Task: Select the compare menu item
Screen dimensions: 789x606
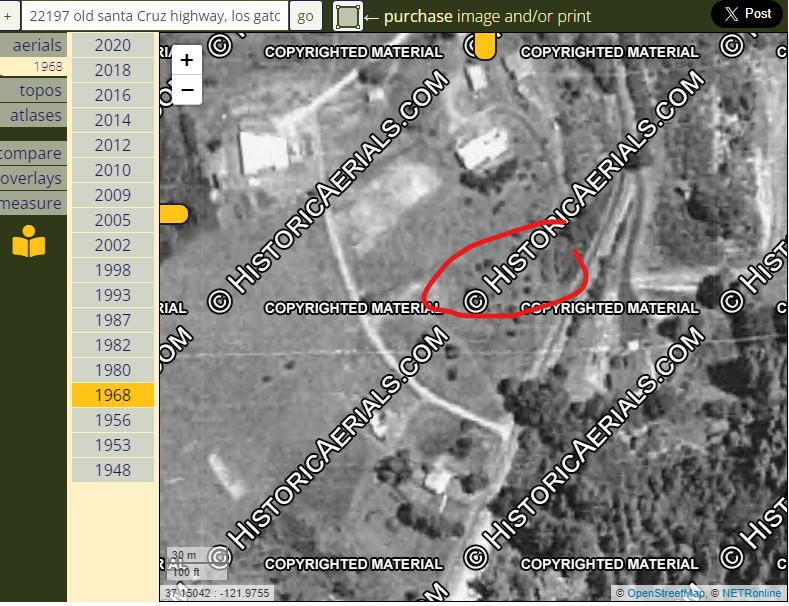Action: tap(32, 154)
